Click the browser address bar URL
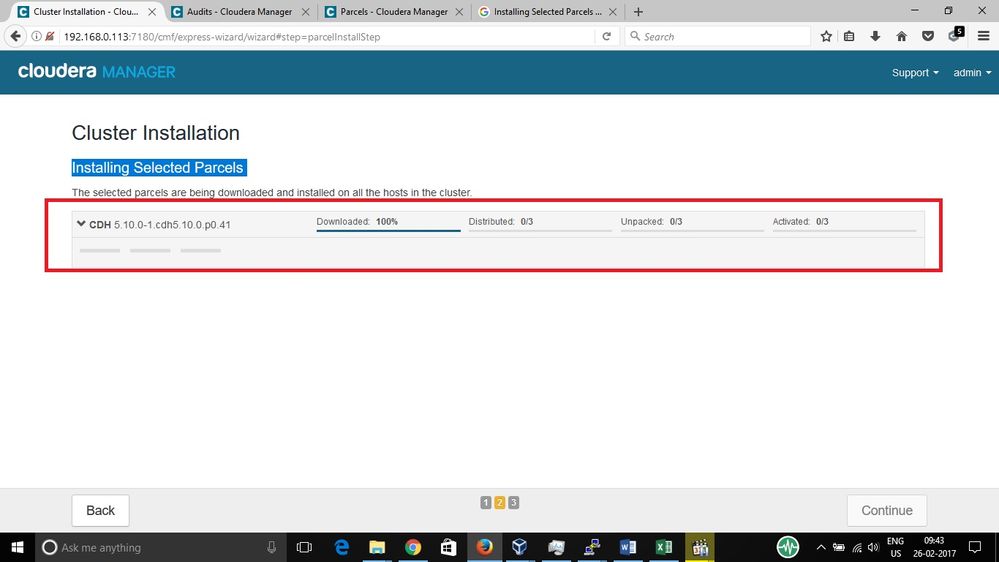This screenshot has height=562, width=999. (222, 37)
